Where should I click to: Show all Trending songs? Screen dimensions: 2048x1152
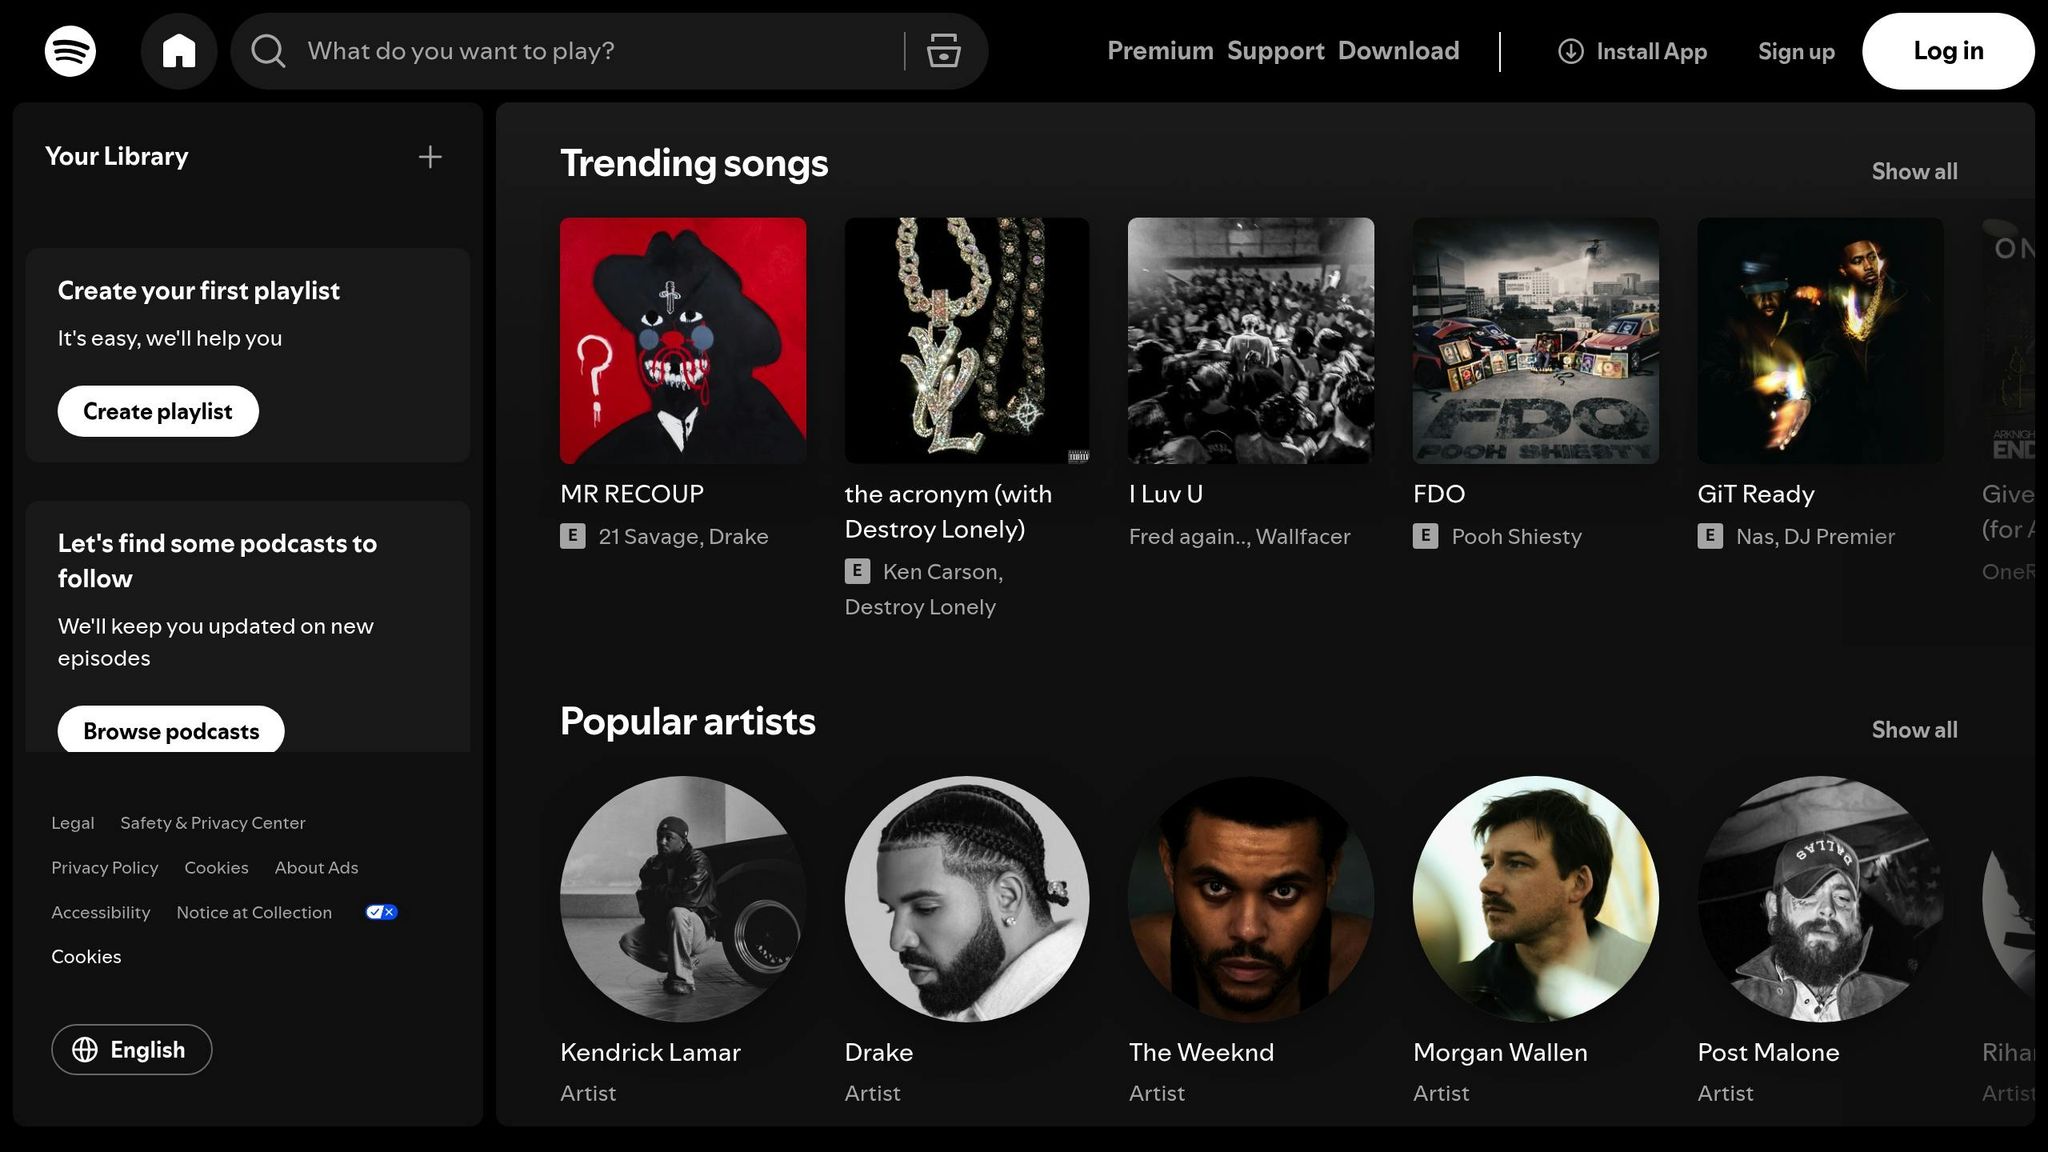(x=1913, y=171)
